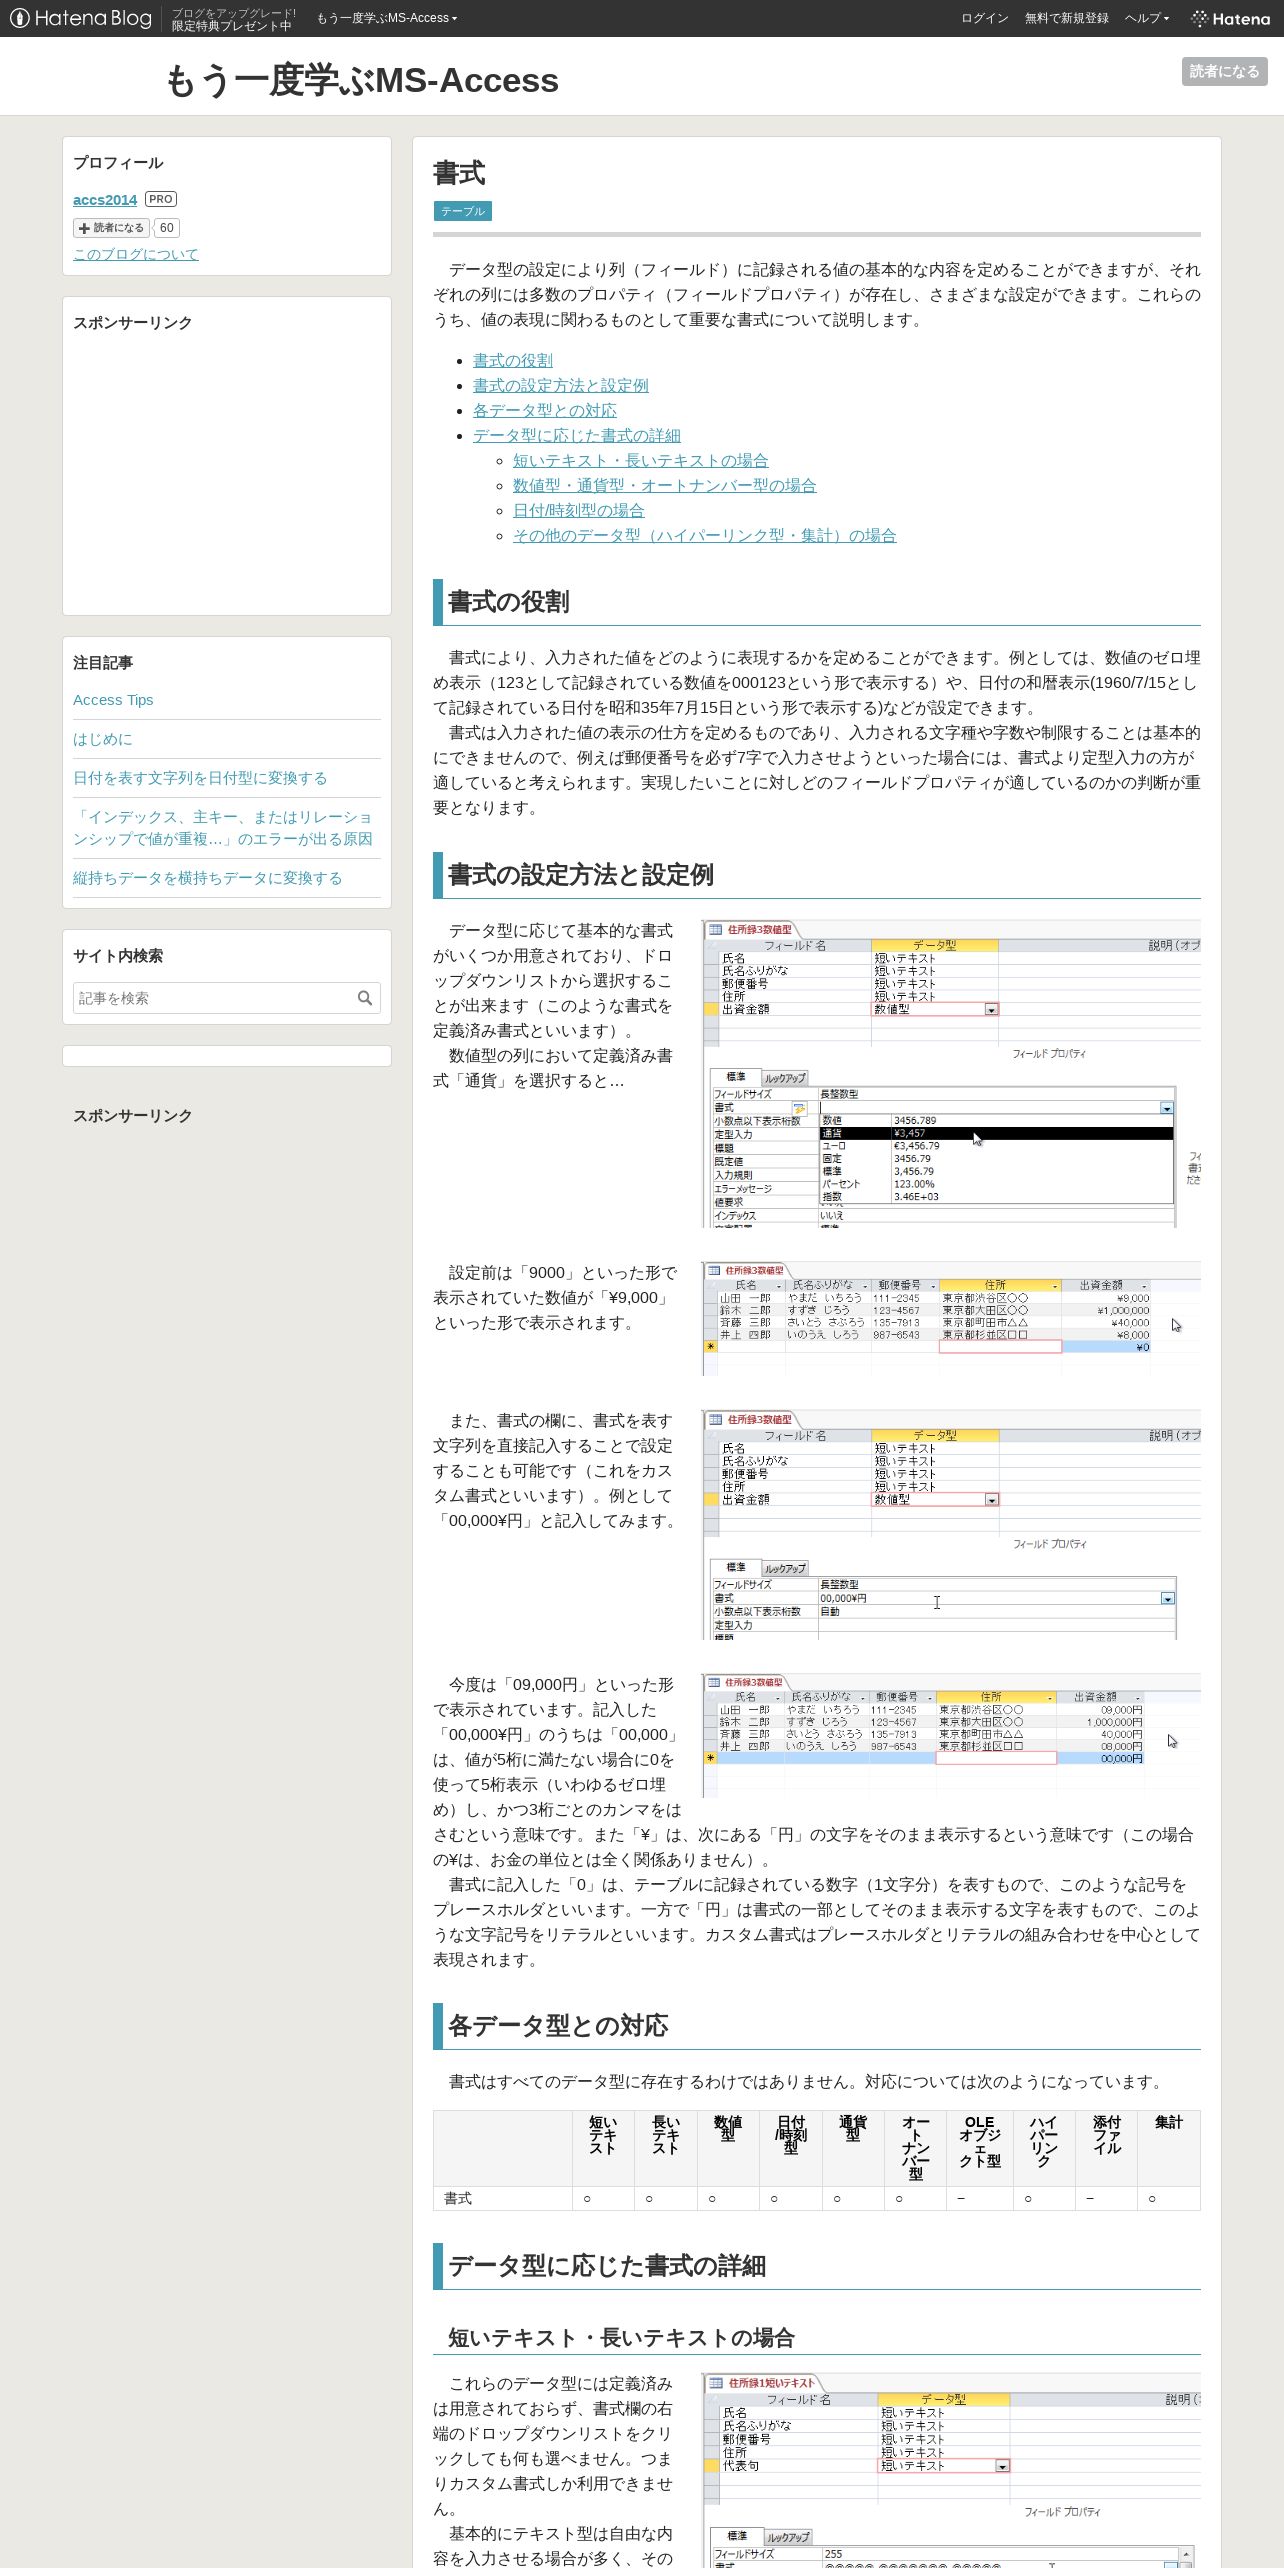Viewport: 1284px width, 2568px height.
Task: Open the 住所録1短いテキスト design view screenshot
Action: tap(951, 2470)
